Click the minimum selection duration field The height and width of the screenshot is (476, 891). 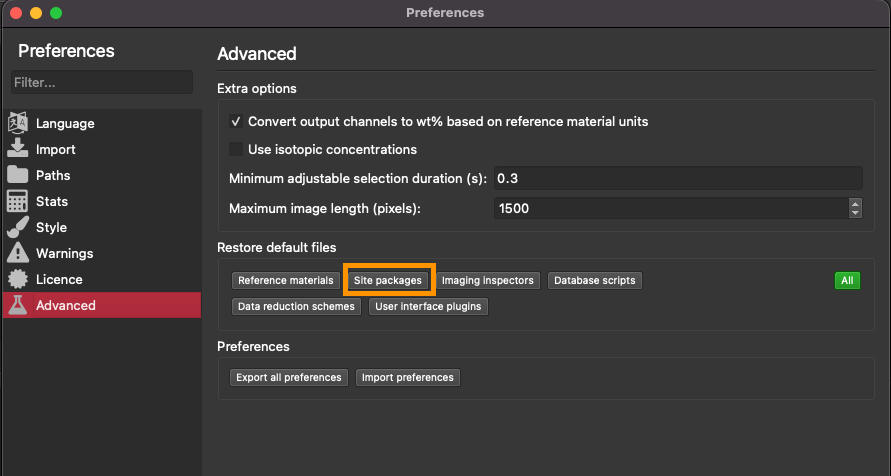pos(678,179)
